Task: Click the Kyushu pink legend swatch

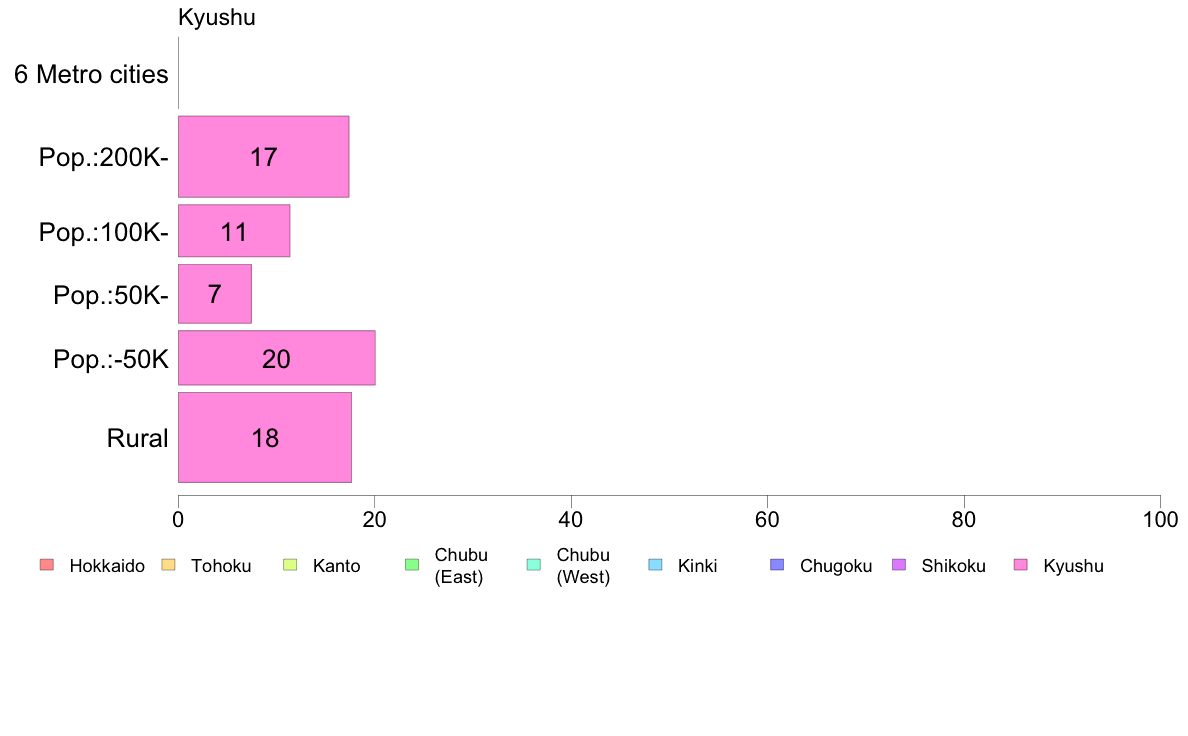Action: point(1021,565)
